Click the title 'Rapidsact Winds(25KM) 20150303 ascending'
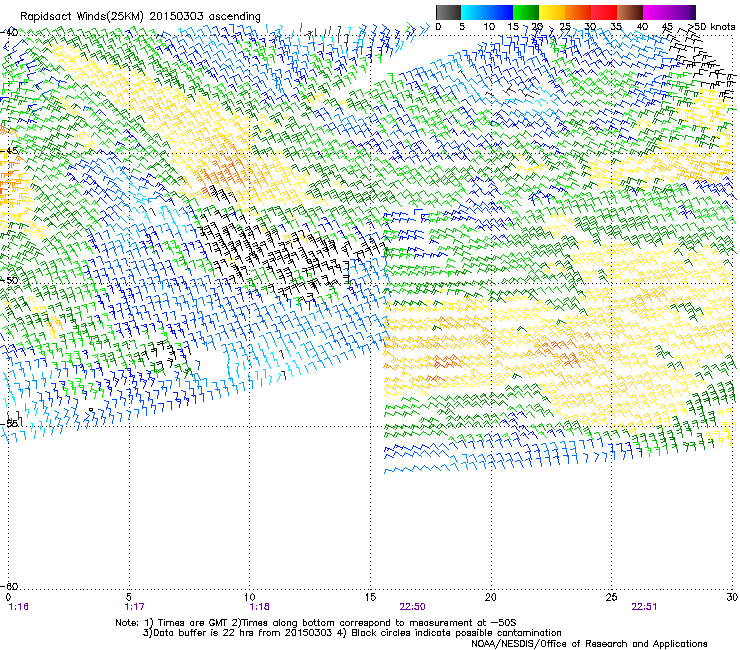The height and width of the screenshot is (650, 740). pos(140,17)
